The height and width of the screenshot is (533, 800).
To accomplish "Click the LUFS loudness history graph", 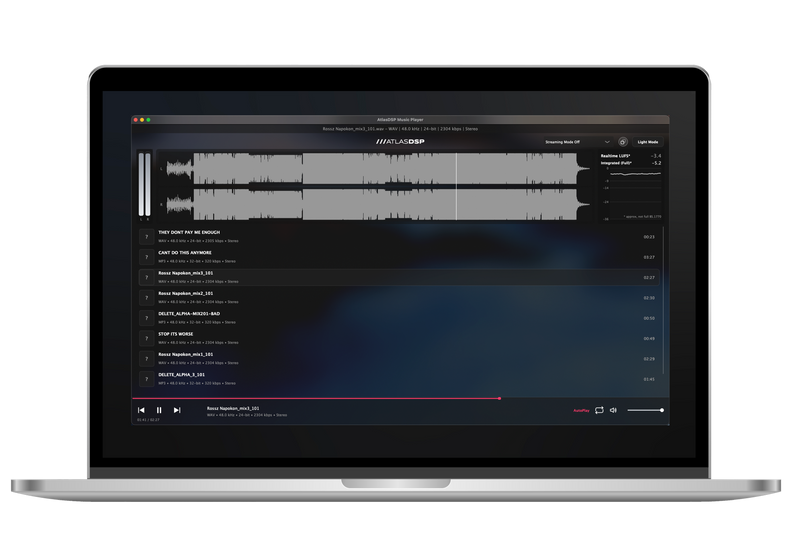I will 633,194.
